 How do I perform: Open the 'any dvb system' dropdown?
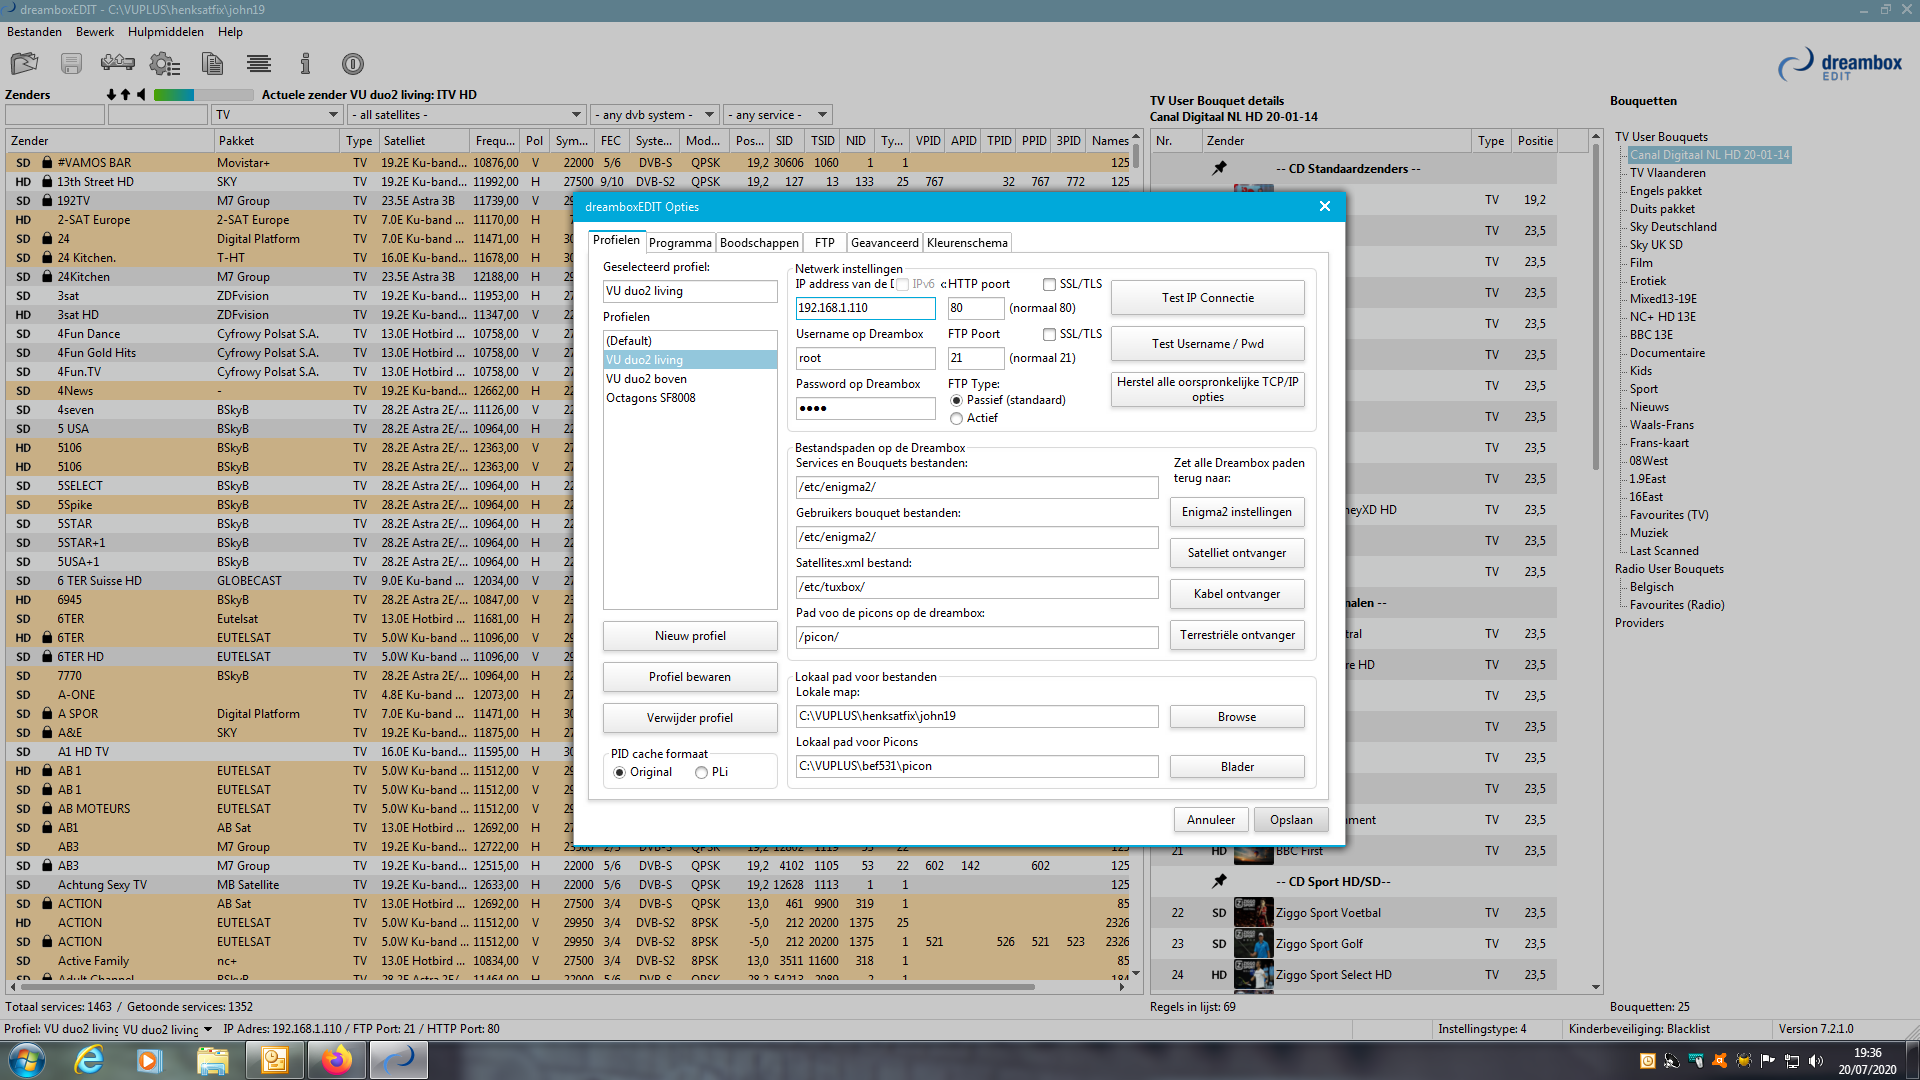point(709,115)
